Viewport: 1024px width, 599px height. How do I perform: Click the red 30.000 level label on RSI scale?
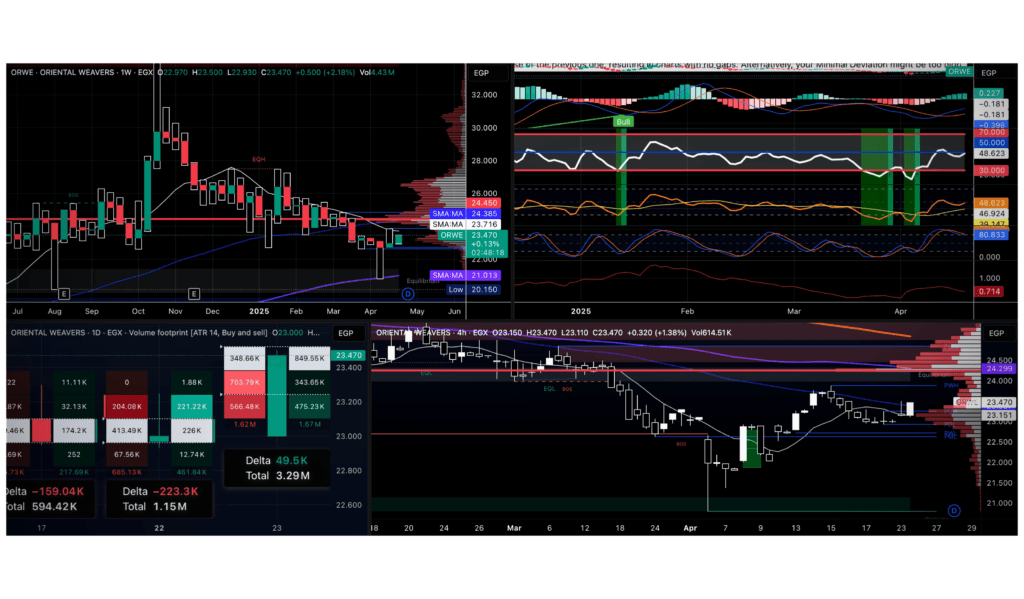point(987,170)
